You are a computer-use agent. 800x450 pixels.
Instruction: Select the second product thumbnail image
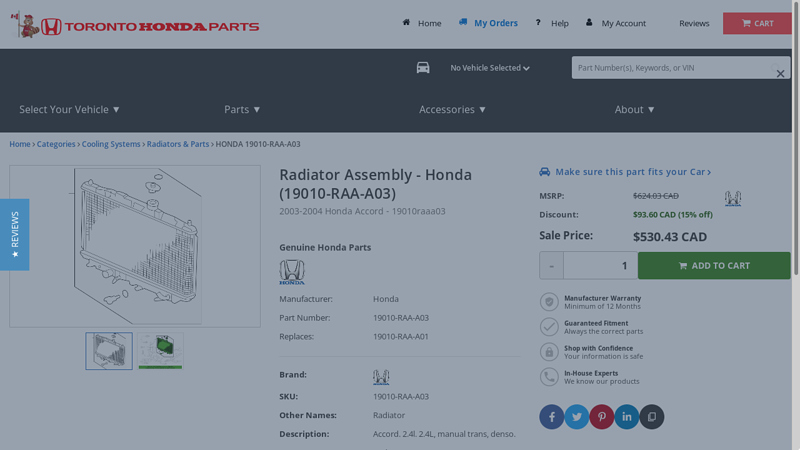[160, 351]
